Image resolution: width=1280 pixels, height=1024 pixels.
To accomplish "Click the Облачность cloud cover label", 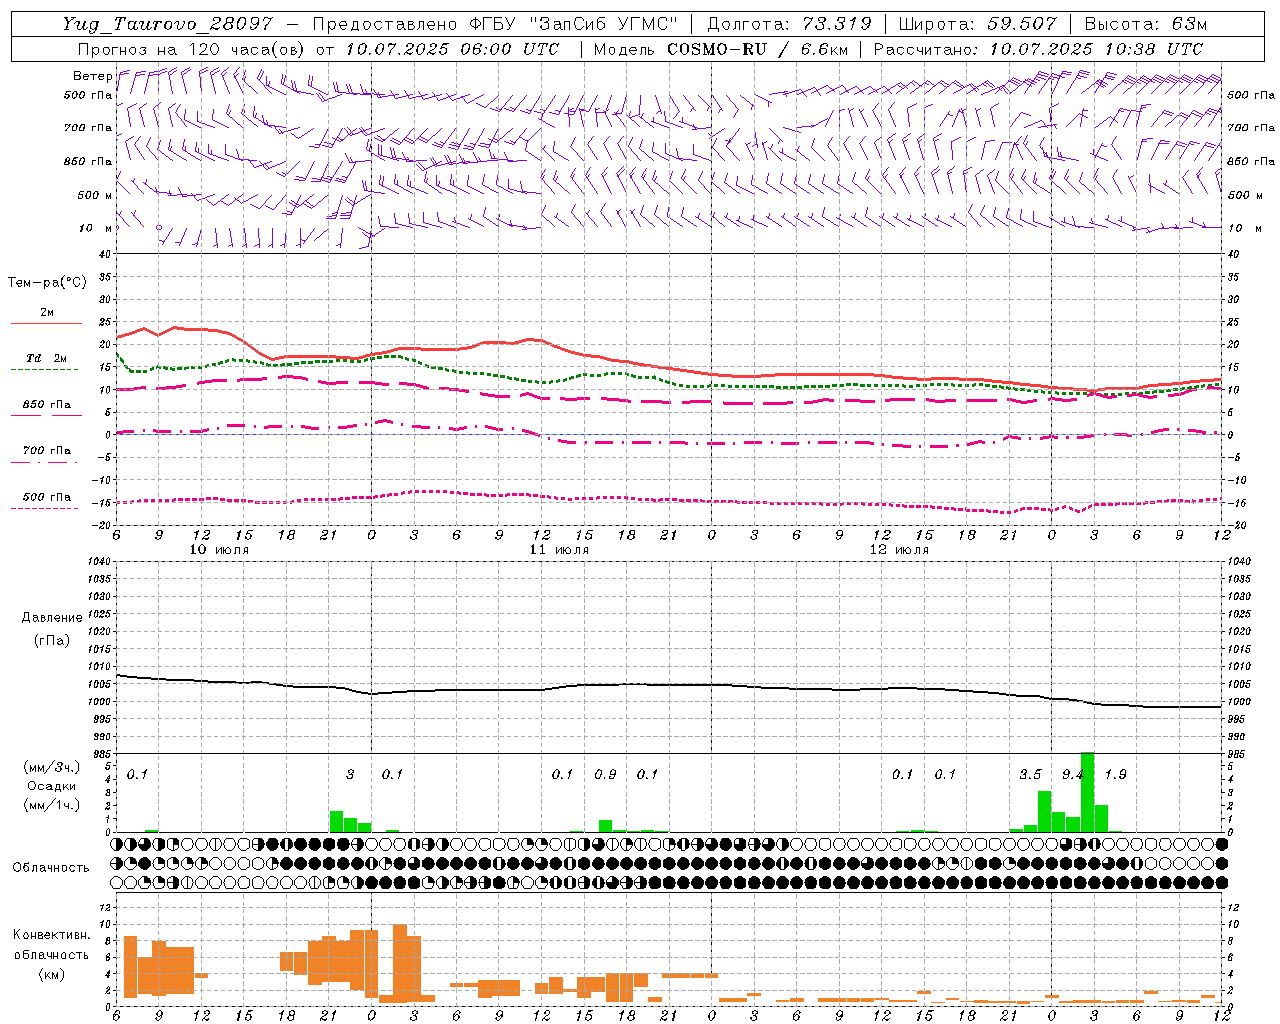I will point(51,868).
